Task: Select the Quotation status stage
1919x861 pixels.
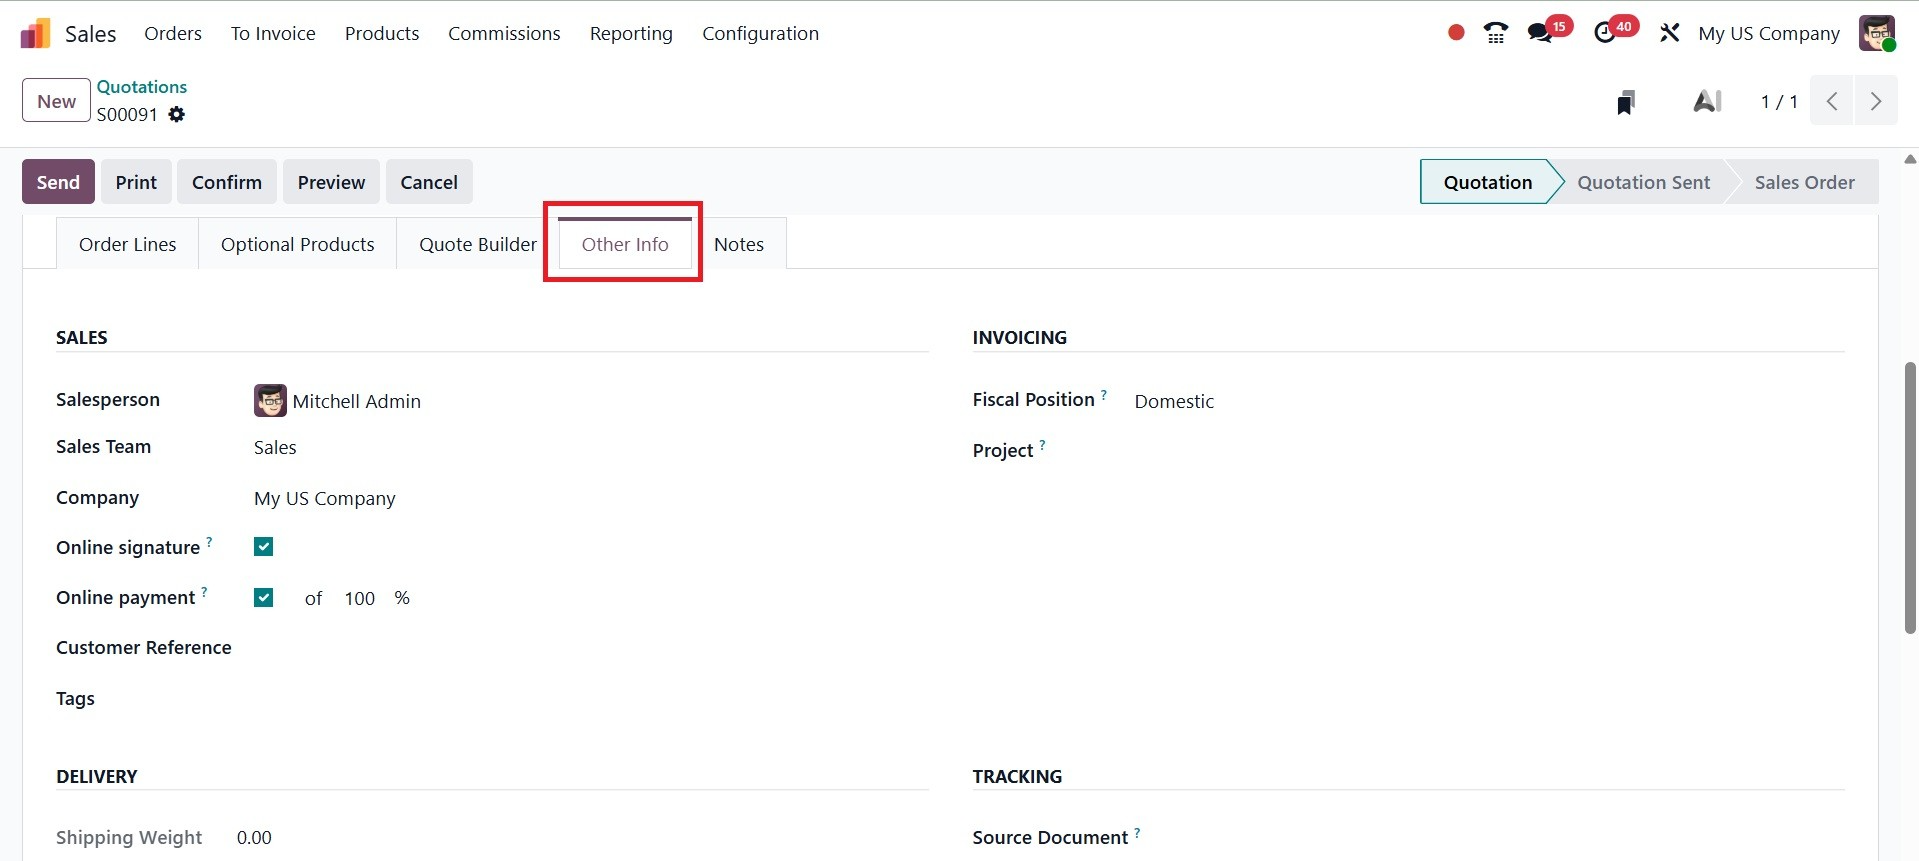Action: pos(1487,182)
